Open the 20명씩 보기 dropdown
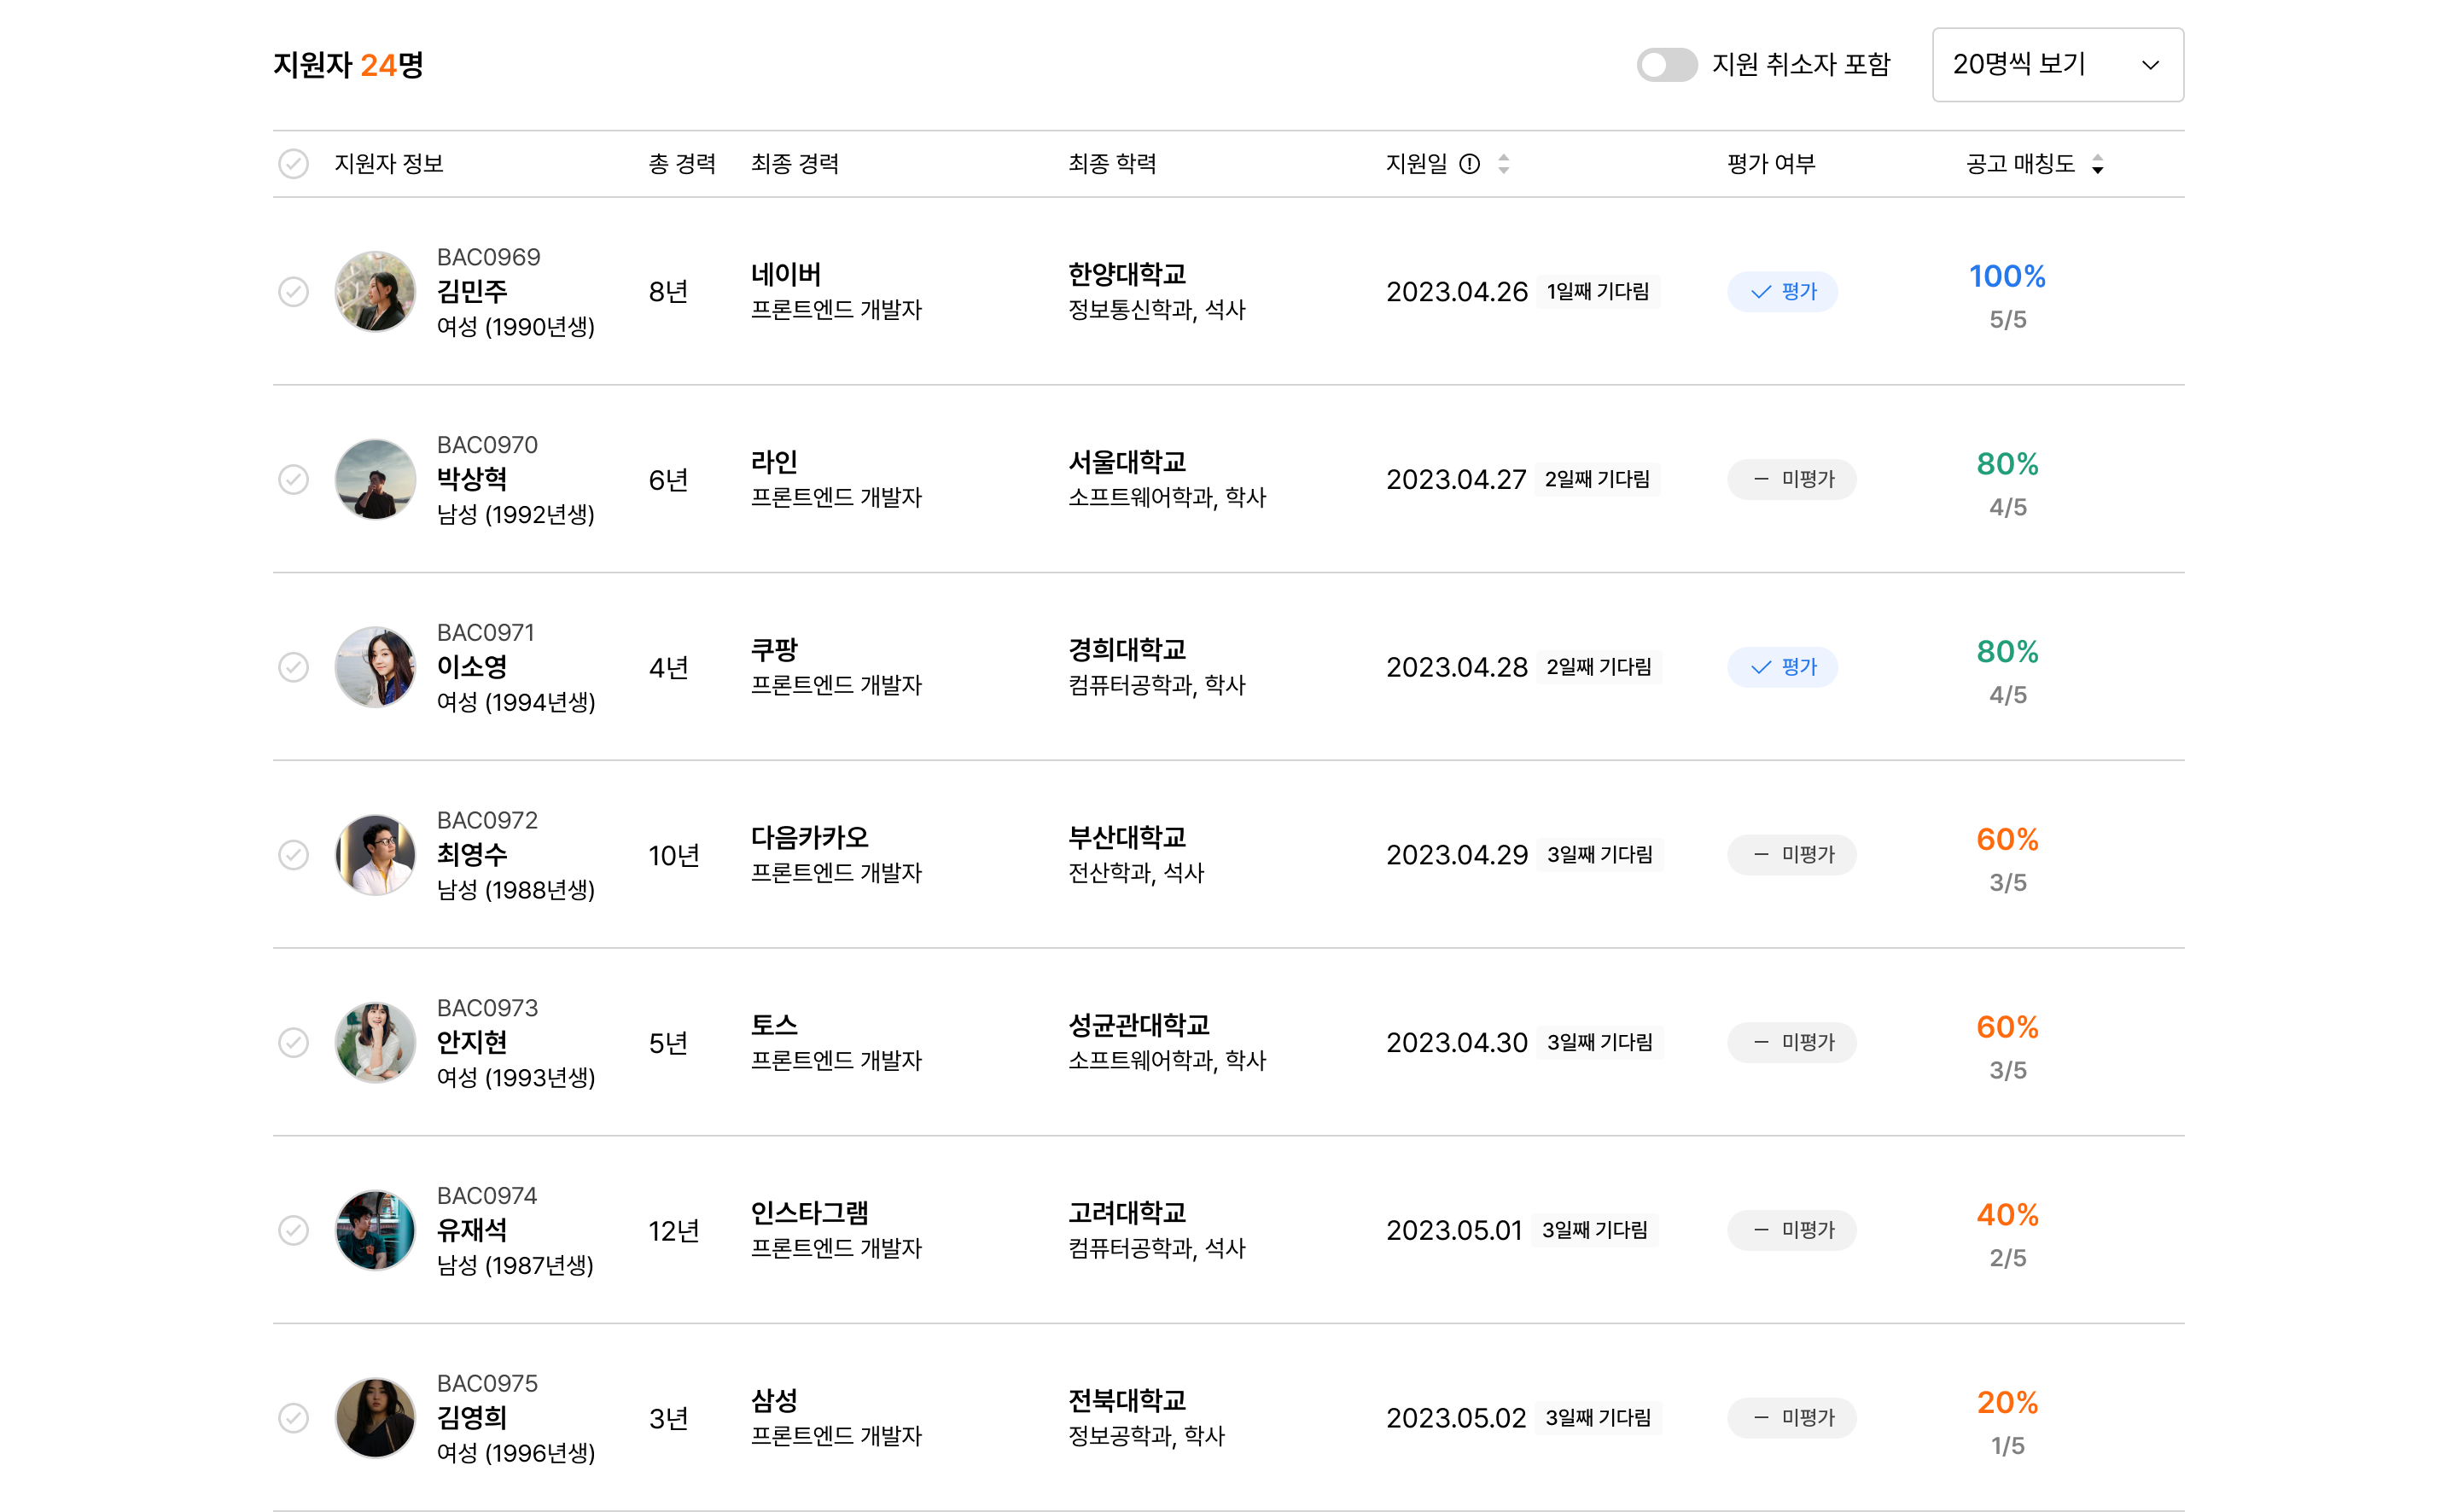2458x1512 pixels. pyautogui.click(x=2057, y=65)
